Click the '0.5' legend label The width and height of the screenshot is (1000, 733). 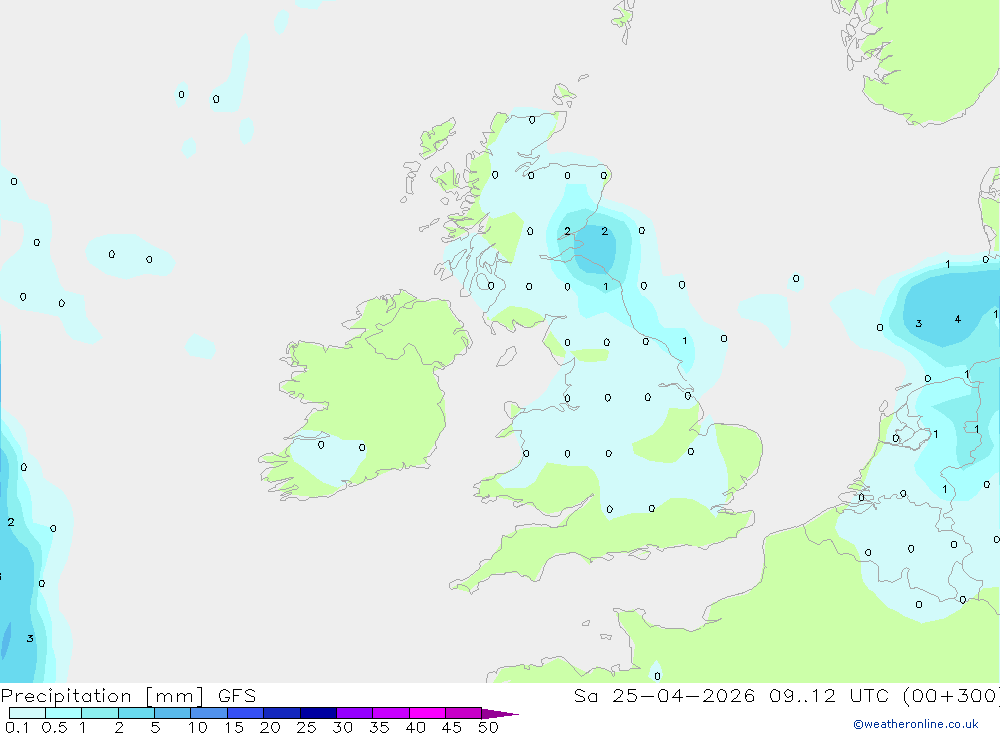[x=54, y=727]
